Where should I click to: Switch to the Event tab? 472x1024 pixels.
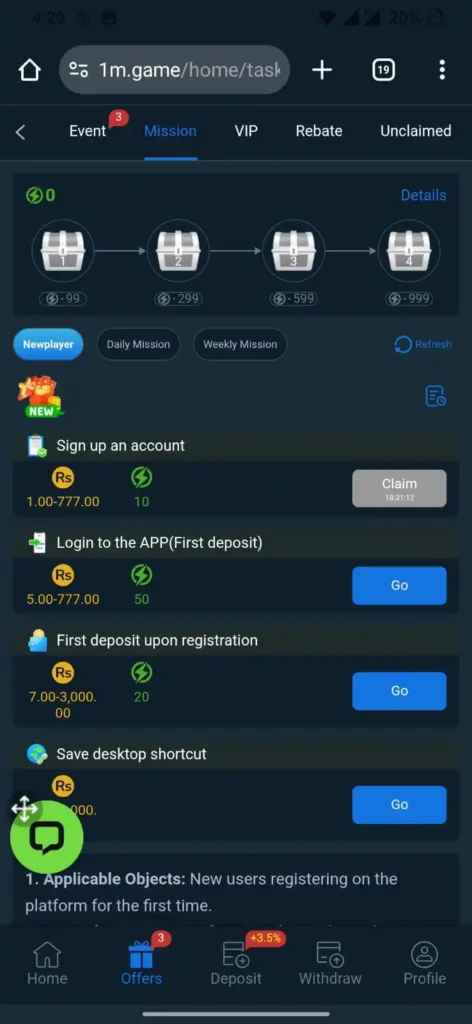(87, 131)
